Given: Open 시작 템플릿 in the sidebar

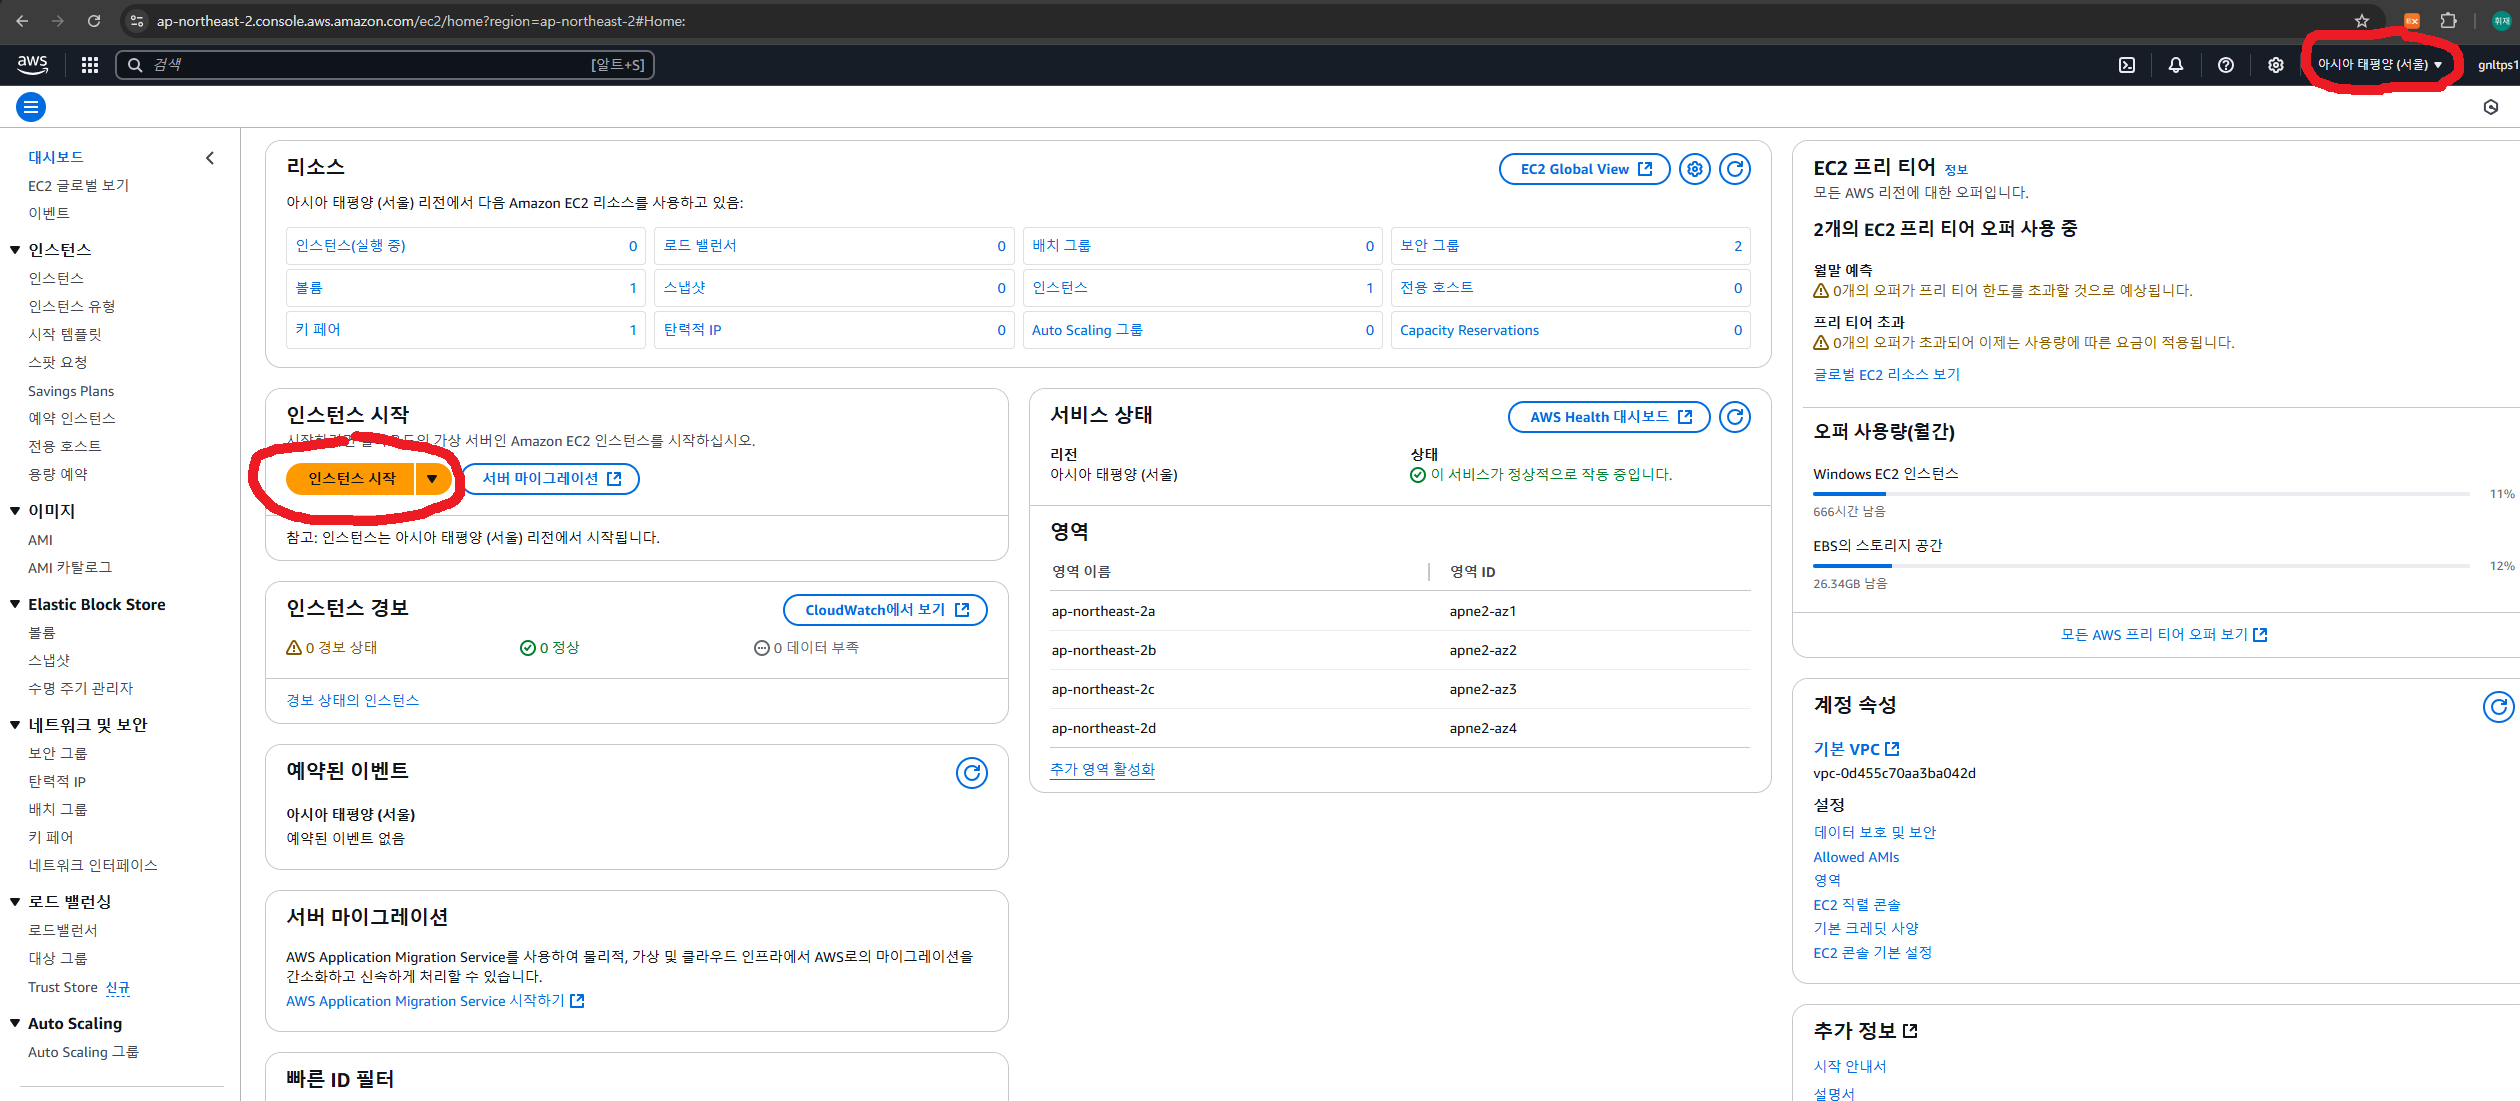Looking at the screenshot, I should (65, 334).
